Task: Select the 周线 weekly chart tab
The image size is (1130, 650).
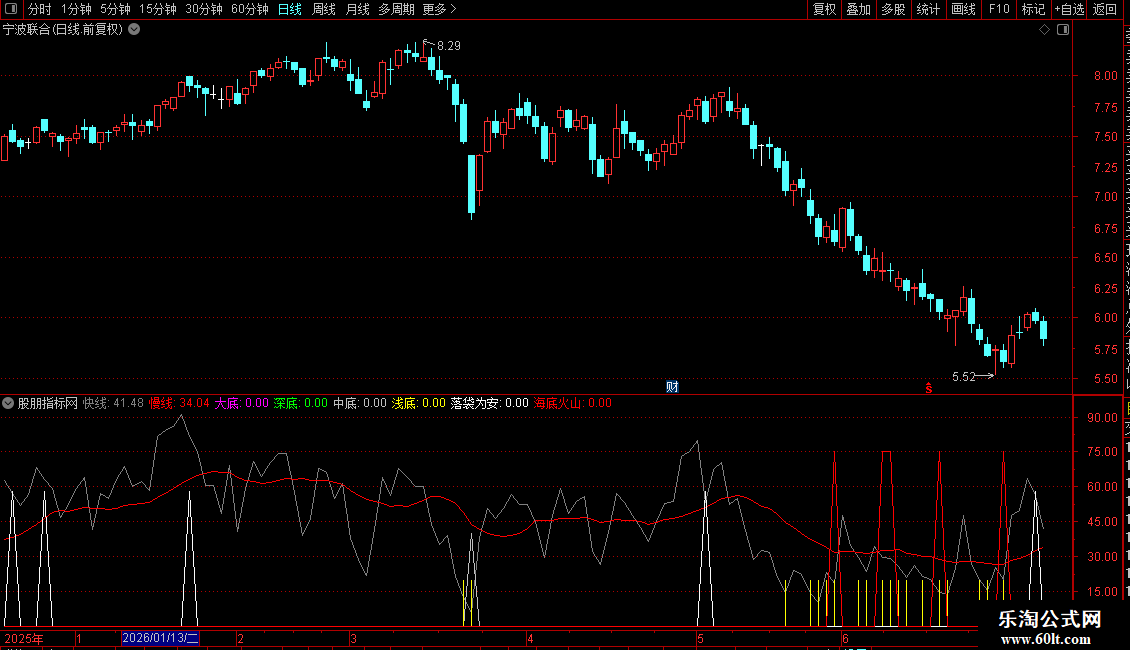Action: pos(324,9)
